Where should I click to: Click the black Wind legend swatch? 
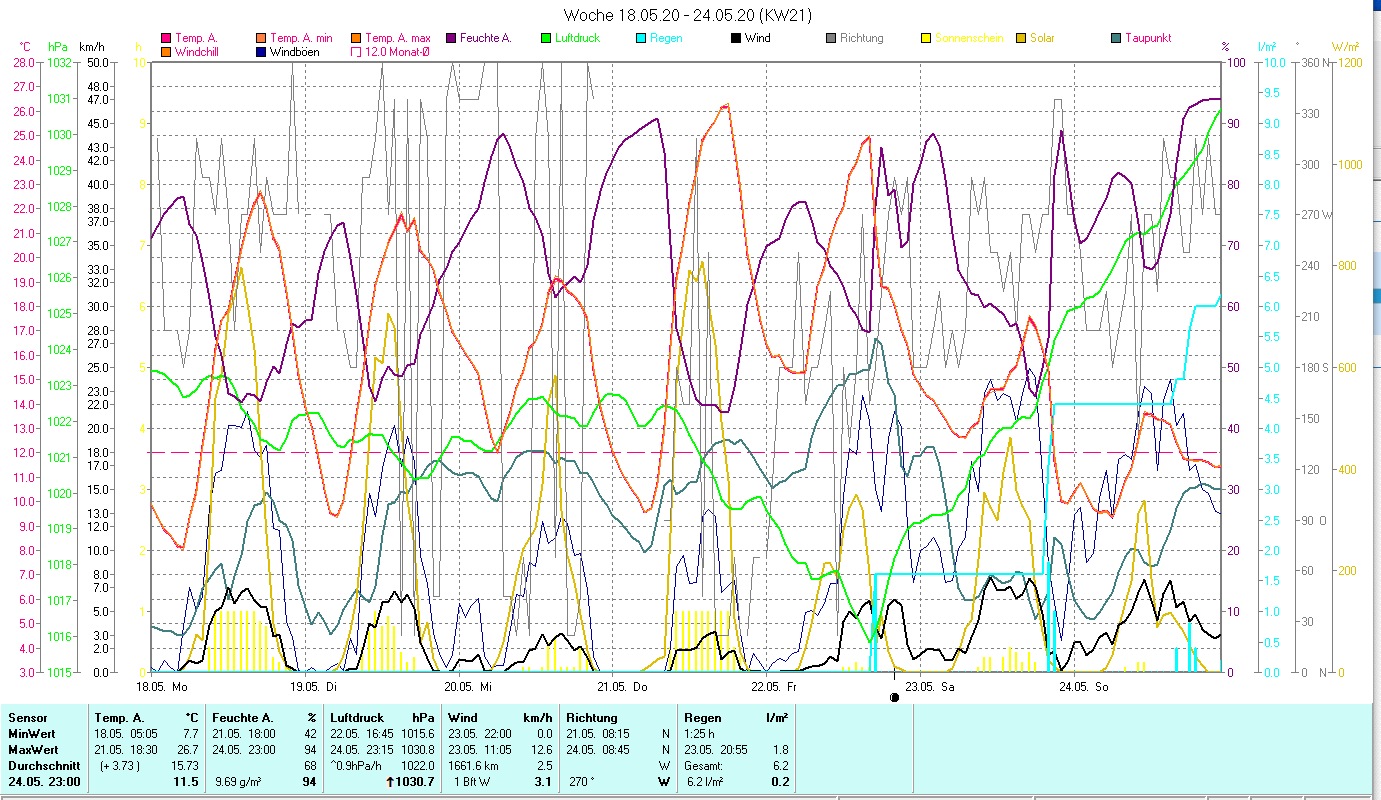click(736, 38)
